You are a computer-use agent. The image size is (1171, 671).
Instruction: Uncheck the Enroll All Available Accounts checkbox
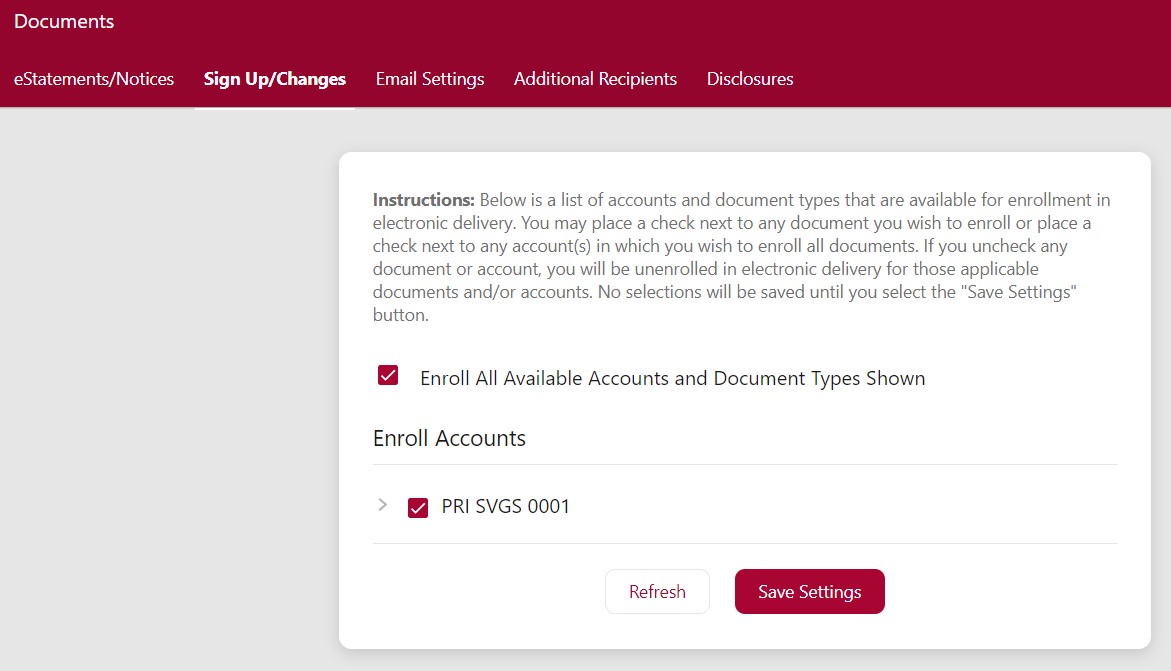click(388, 376)
